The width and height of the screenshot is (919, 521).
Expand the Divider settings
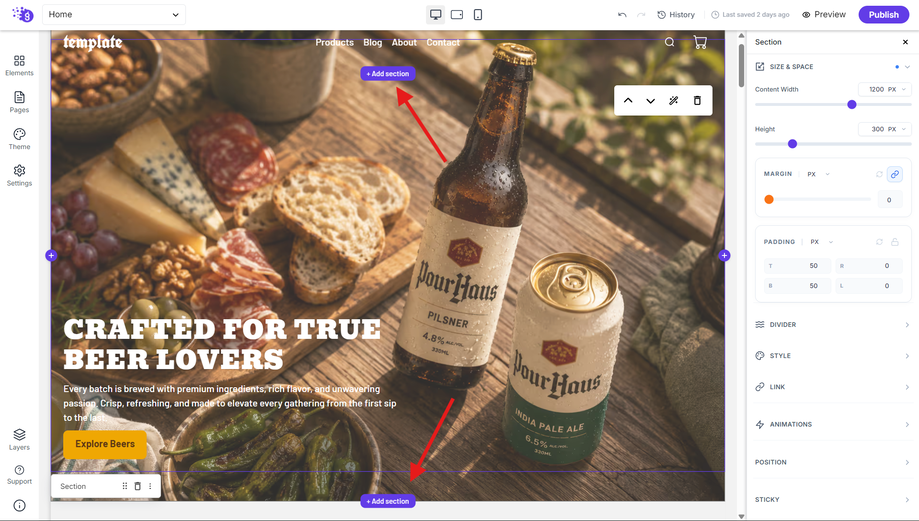832,325
